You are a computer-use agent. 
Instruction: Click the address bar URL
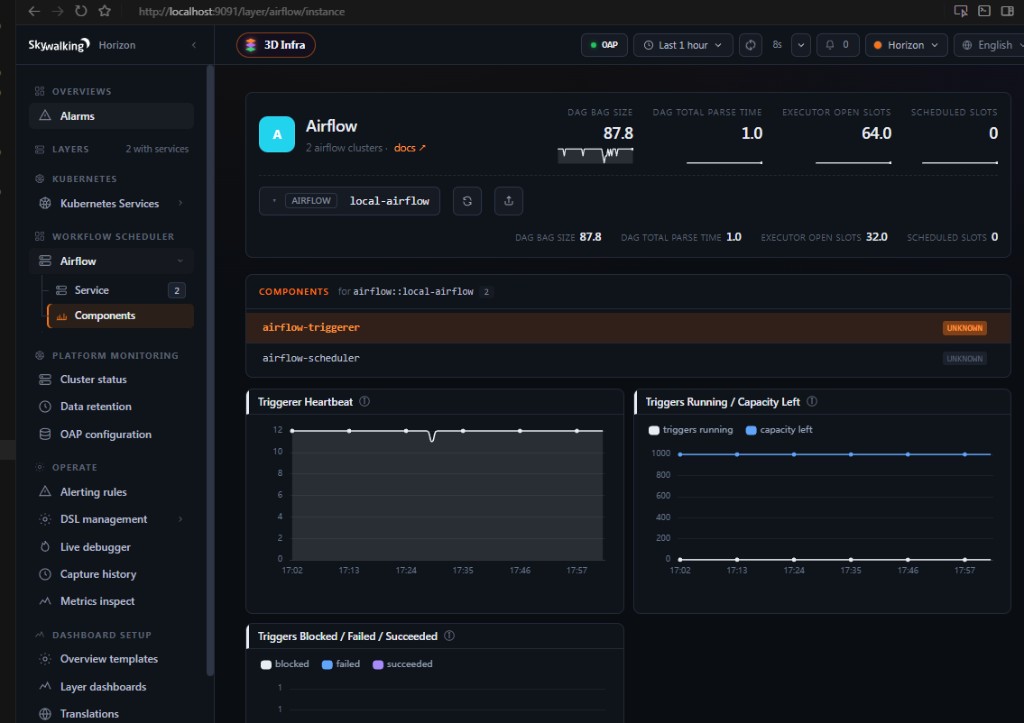(x=241, y=12)
